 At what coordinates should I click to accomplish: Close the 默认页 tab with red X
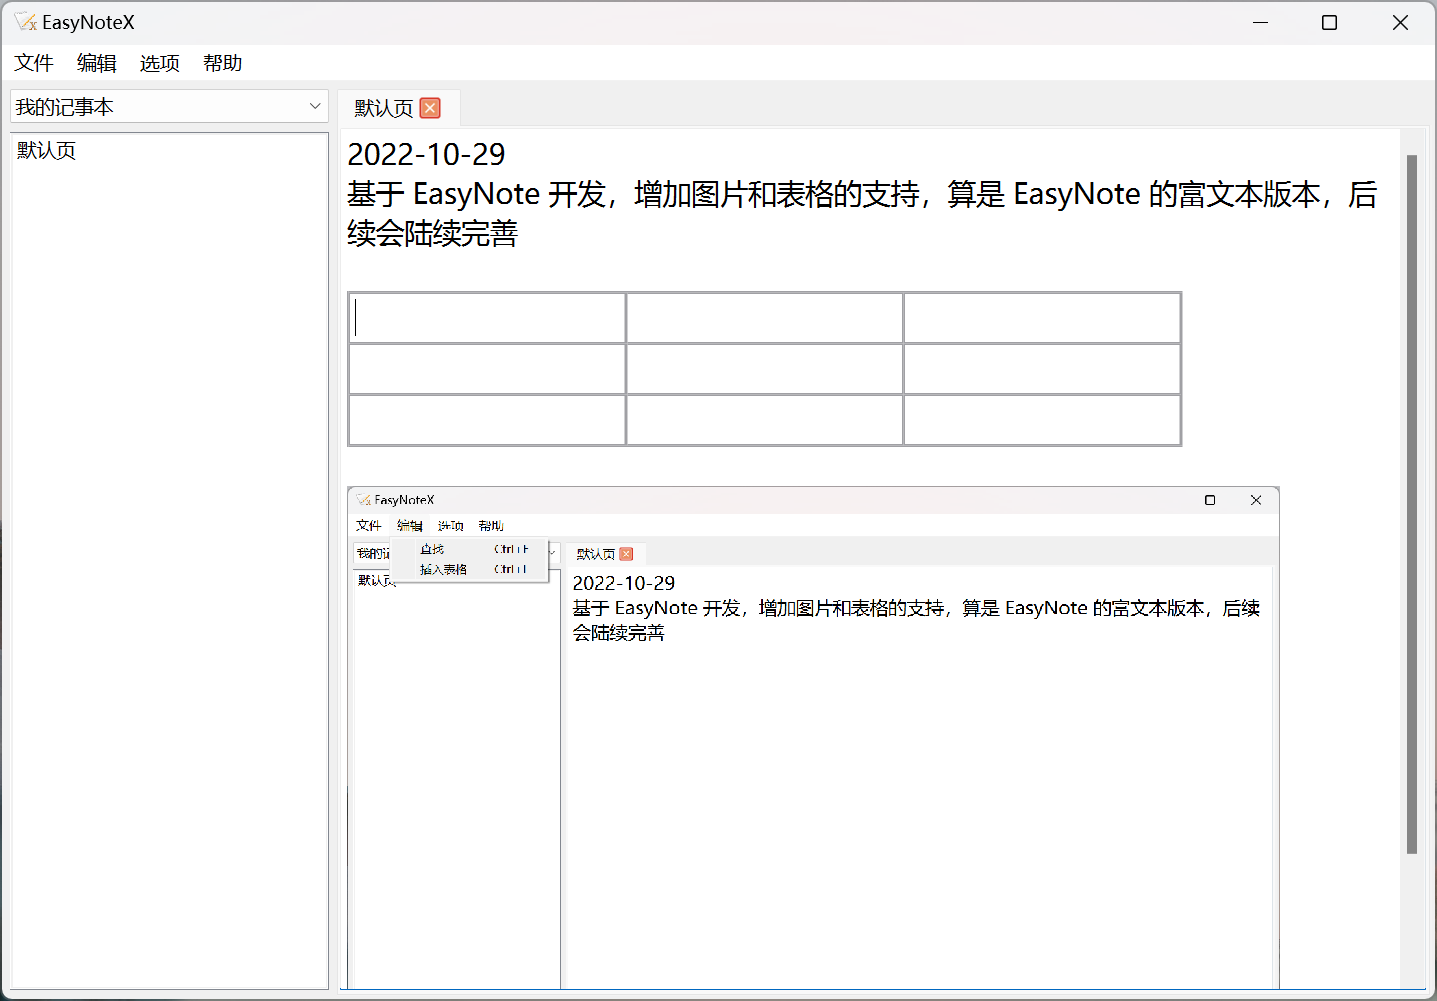(430, 108)
